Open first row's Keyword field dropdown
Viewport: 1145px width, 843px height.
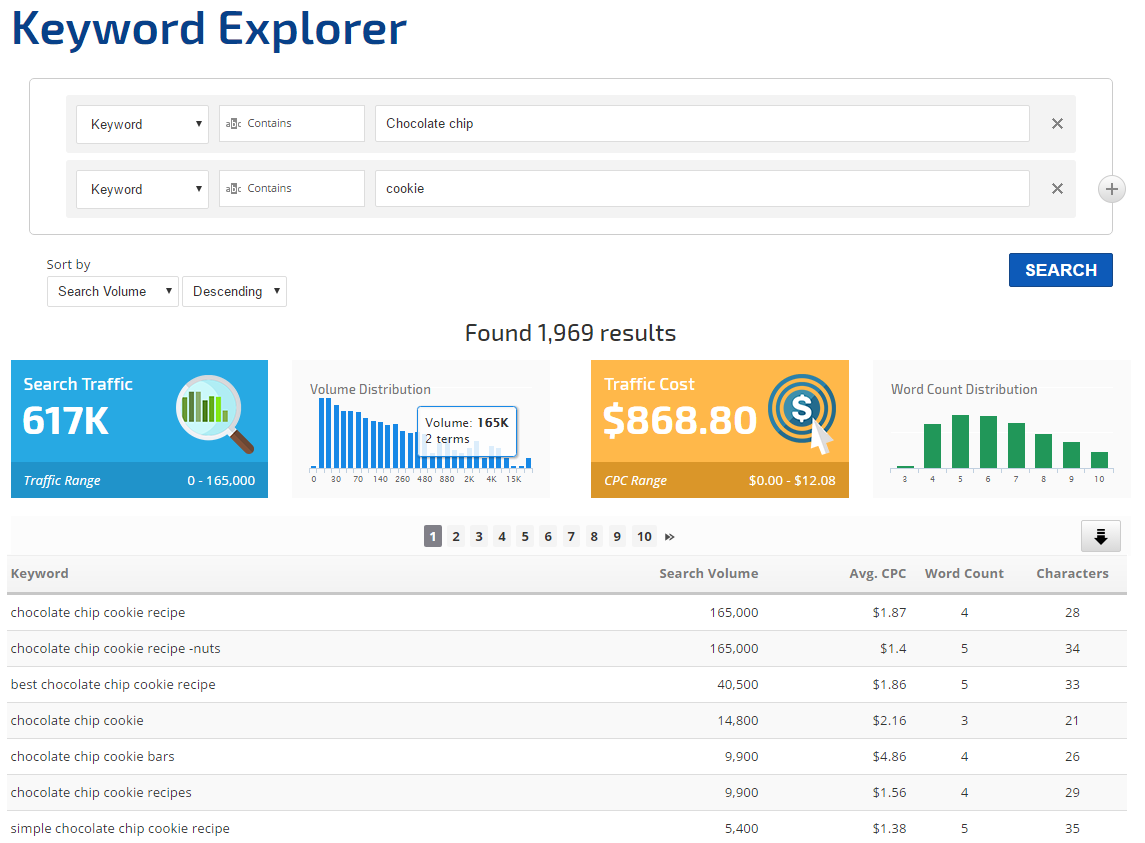[142, 124]
